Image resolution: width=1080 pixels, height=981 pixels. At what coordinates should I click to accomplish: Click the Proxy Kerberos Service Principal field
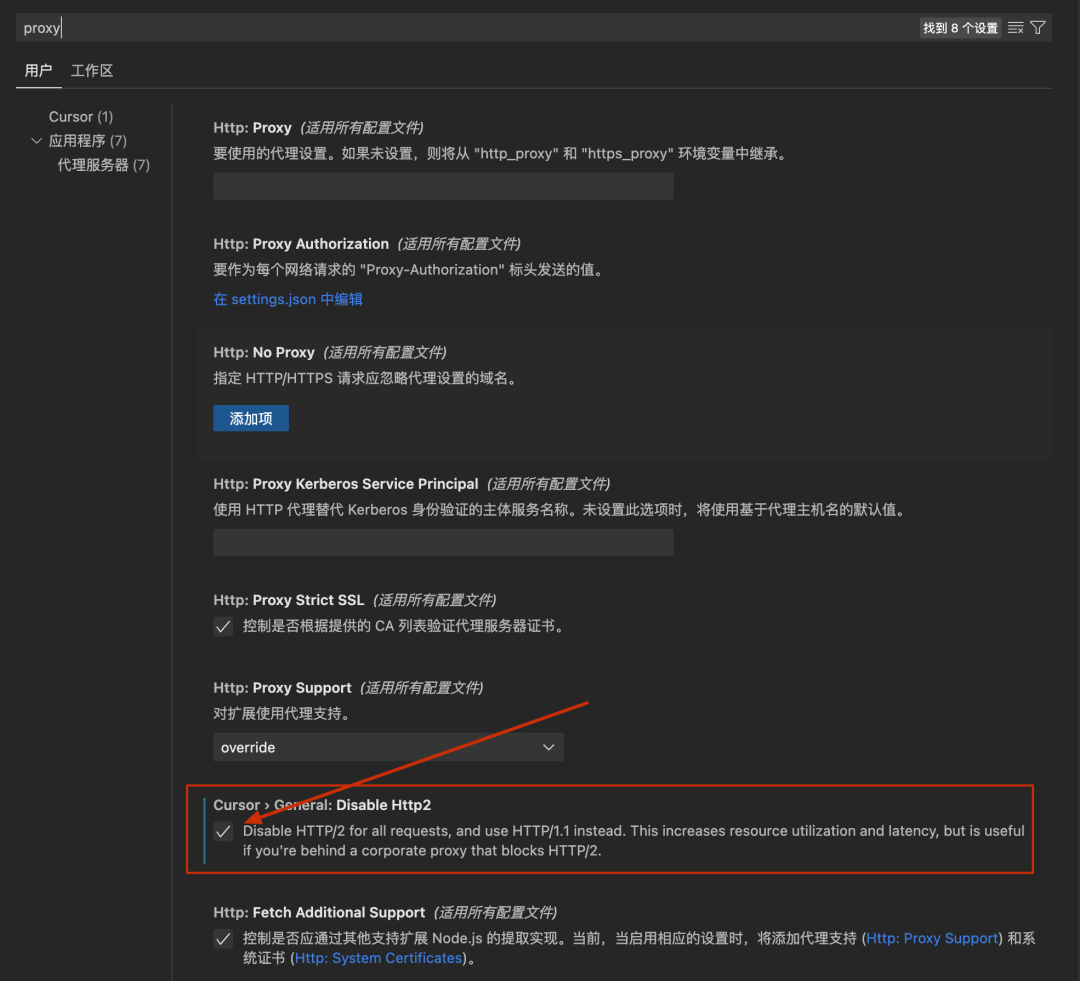pos(442,542)
